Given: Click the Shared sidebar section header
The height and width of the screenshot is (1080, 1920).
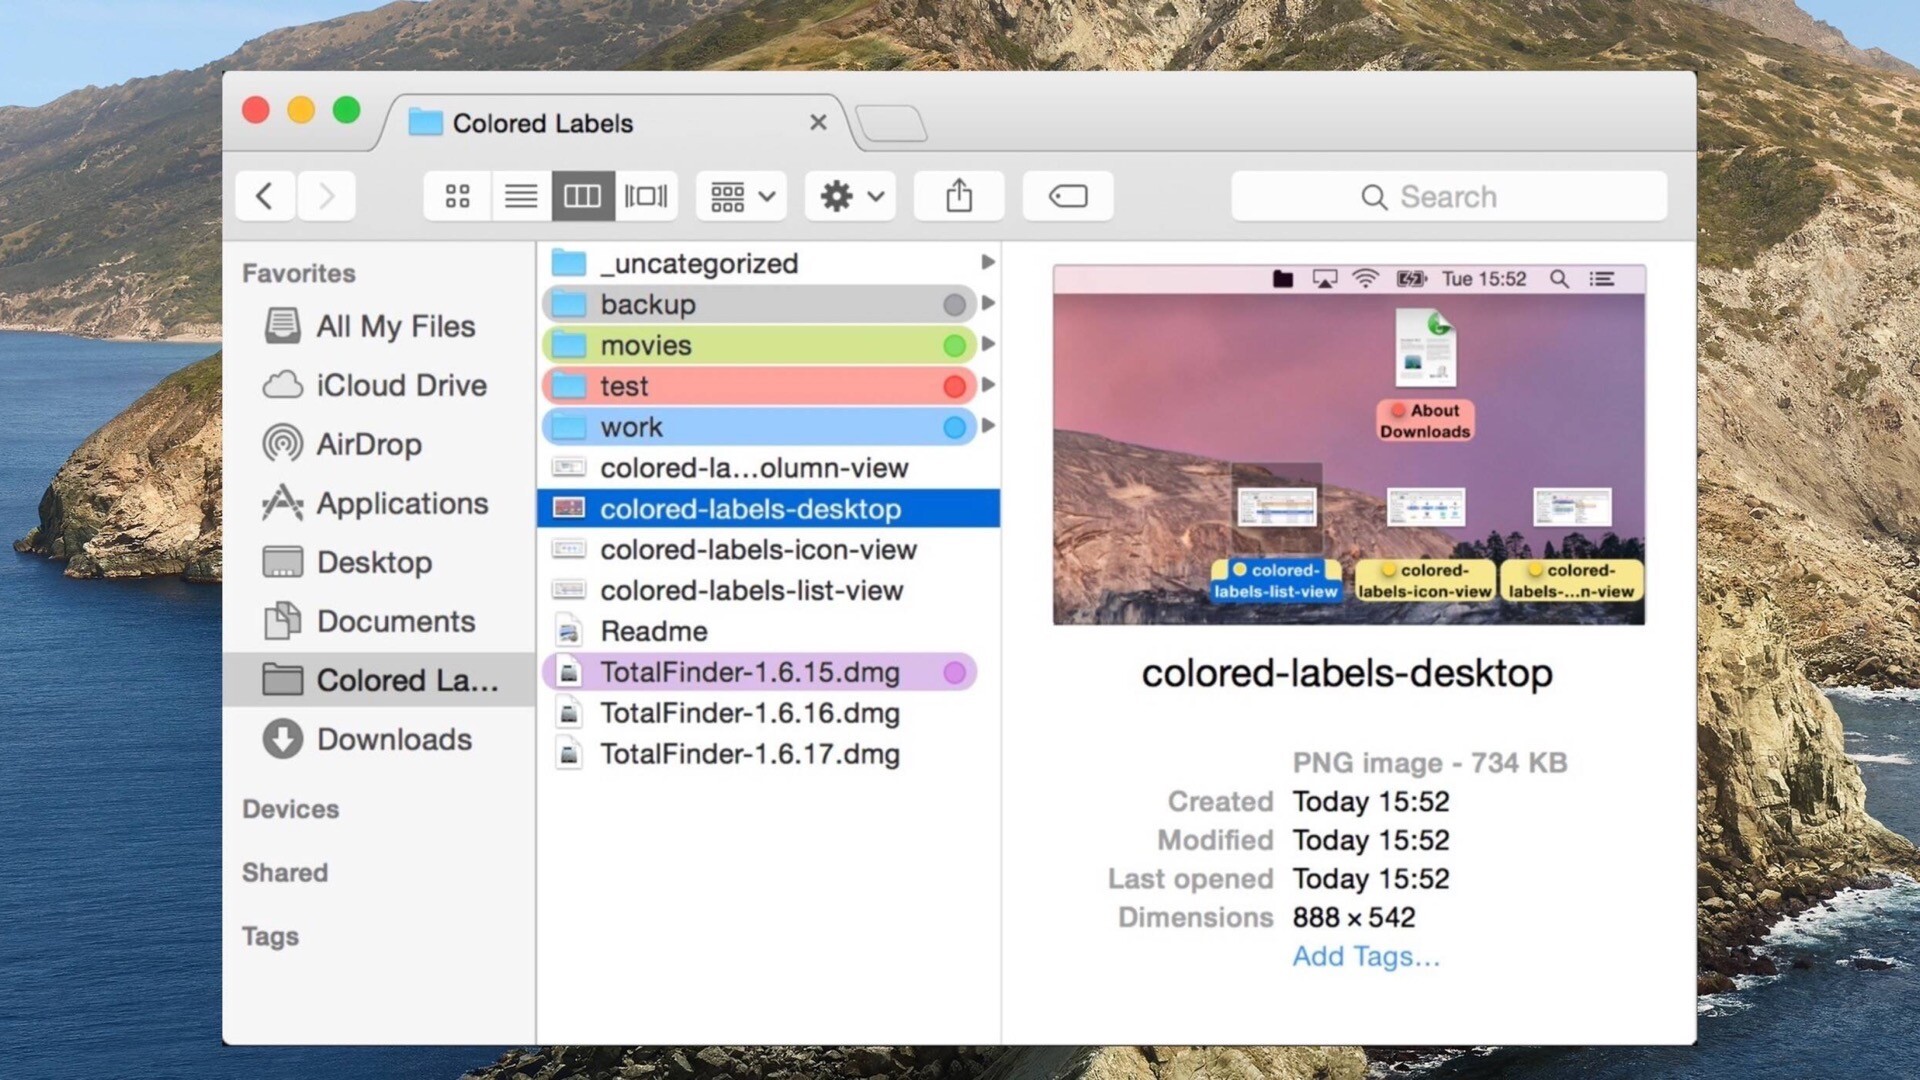Looking at the screenshot, I should pos(285,873).
